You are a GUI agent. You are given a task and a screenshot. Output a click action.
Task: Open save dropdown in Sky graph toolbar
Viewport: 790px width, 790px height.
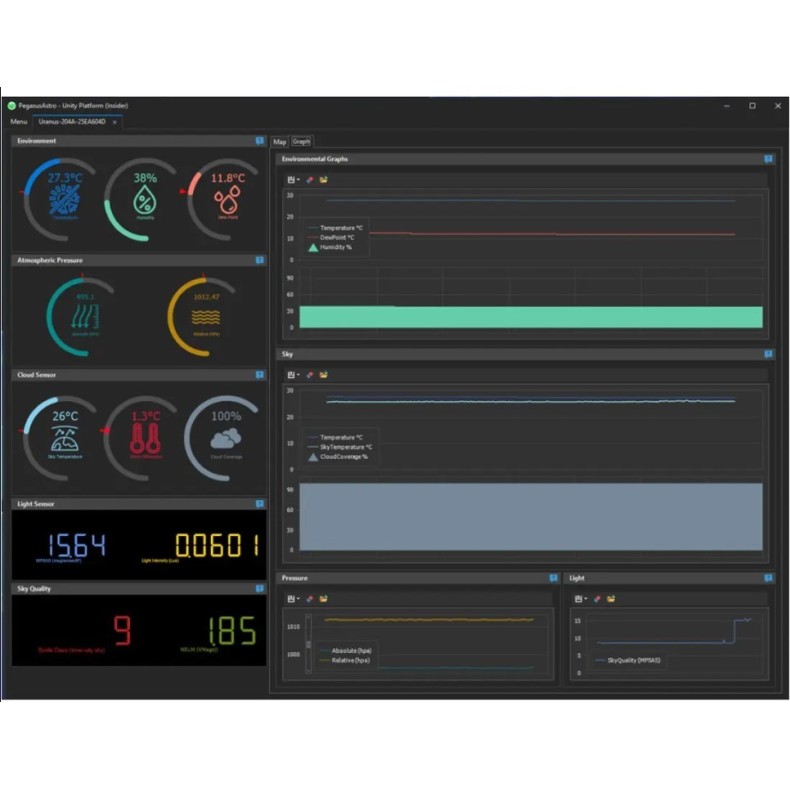[293, 375]
